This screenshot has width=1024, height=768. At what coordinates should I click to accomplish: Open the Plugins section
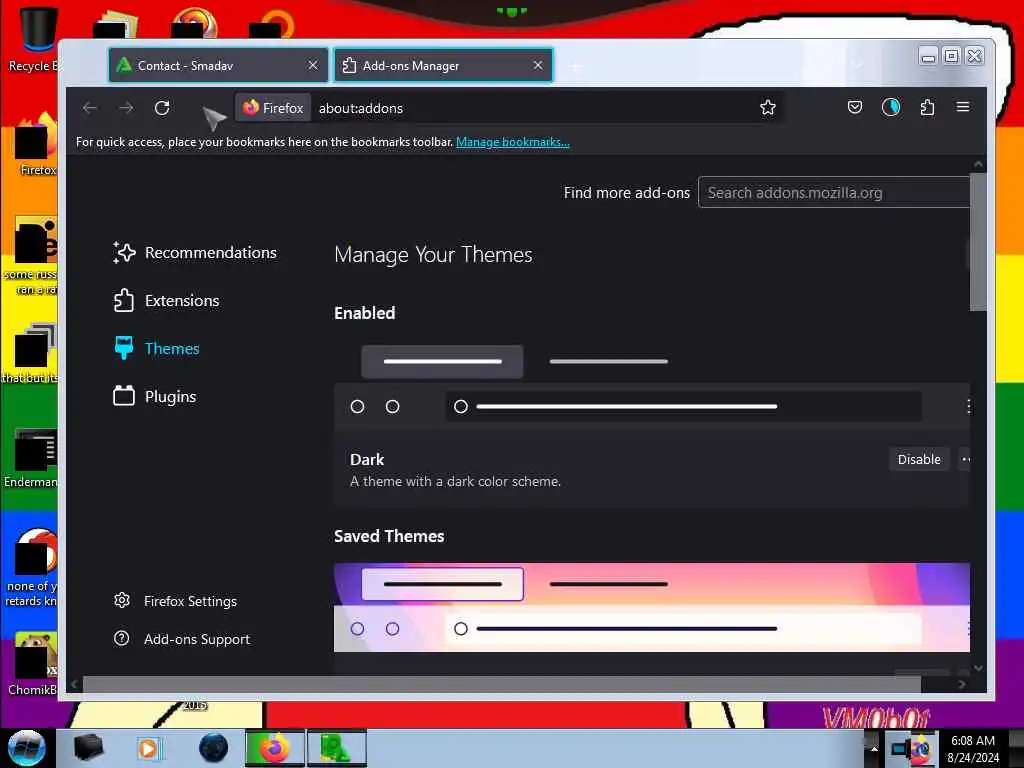click(155, 396)
